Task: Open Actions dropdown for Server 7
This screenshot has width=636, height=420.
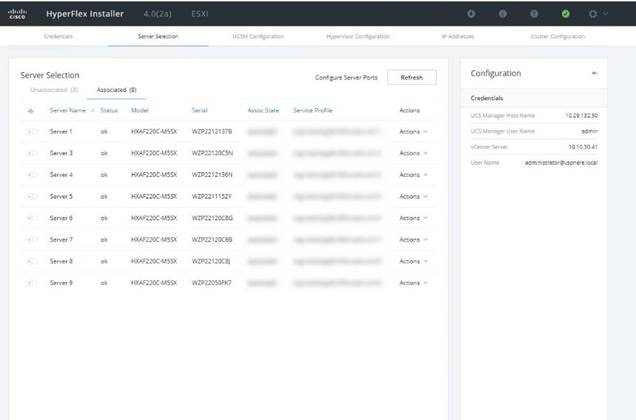Action: tap(413, 239)
